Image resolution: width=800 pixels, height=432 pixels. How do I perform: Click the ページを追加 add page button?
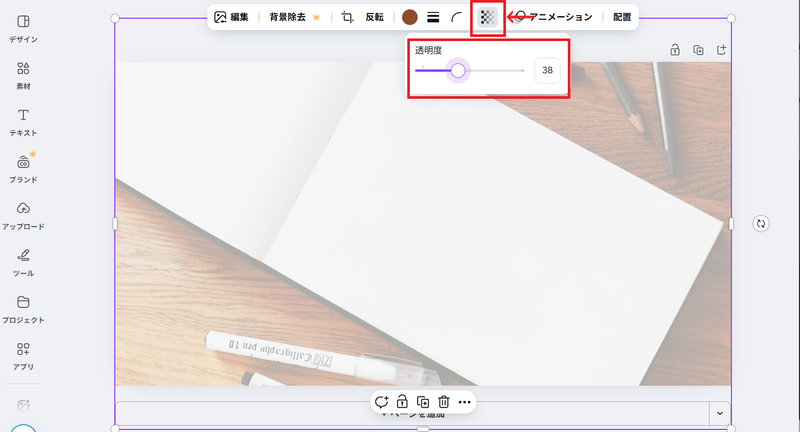(412, 413)
